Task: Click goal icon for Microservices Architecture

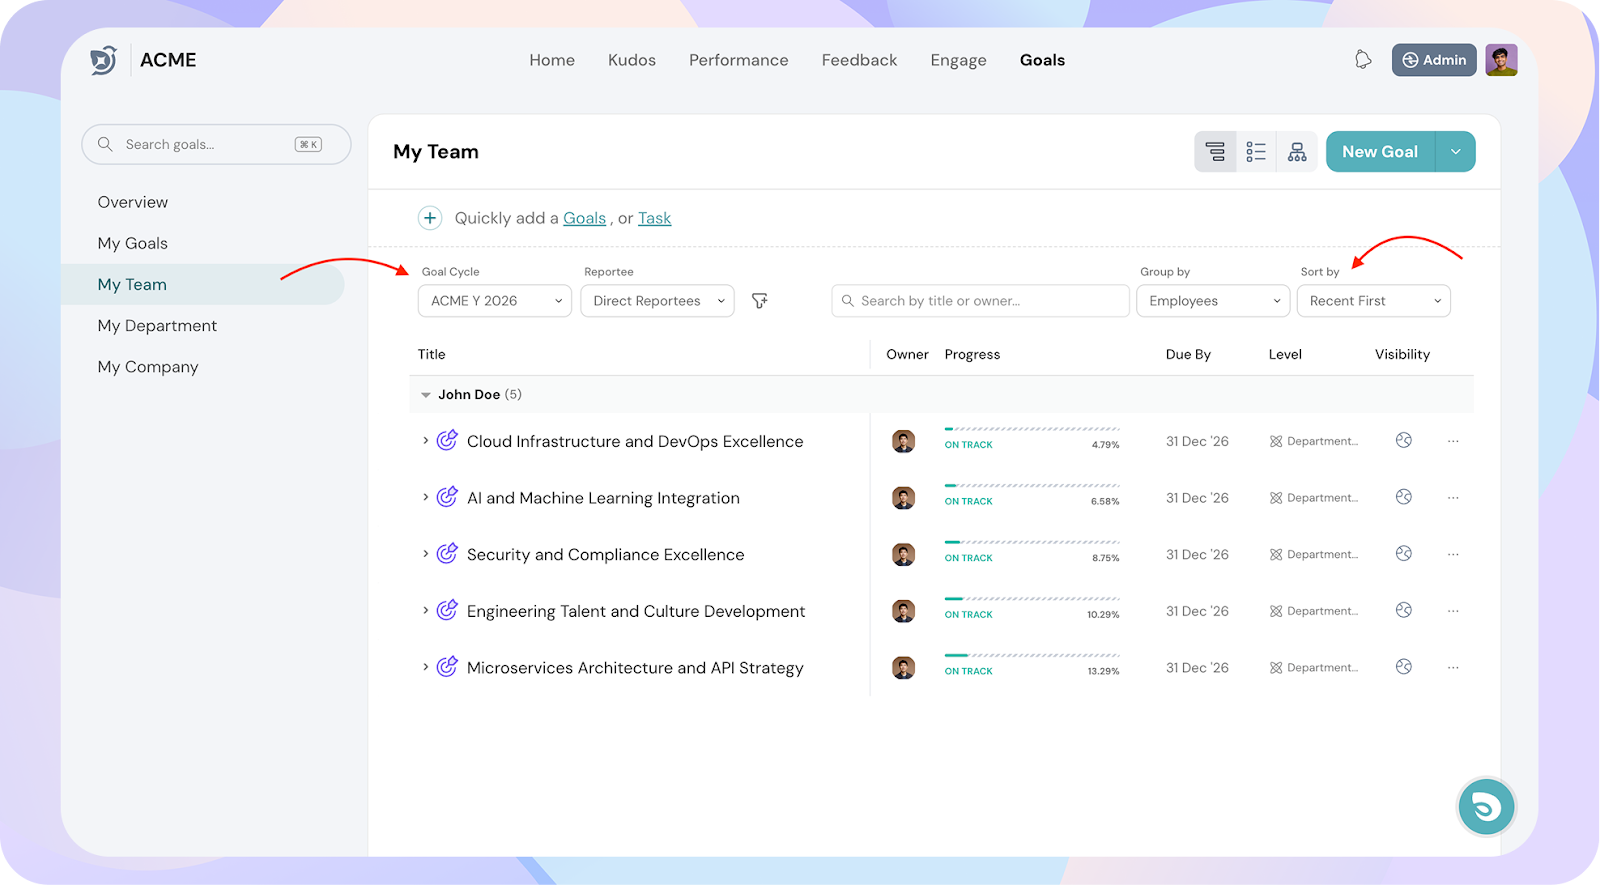Action: pos(447,667)
